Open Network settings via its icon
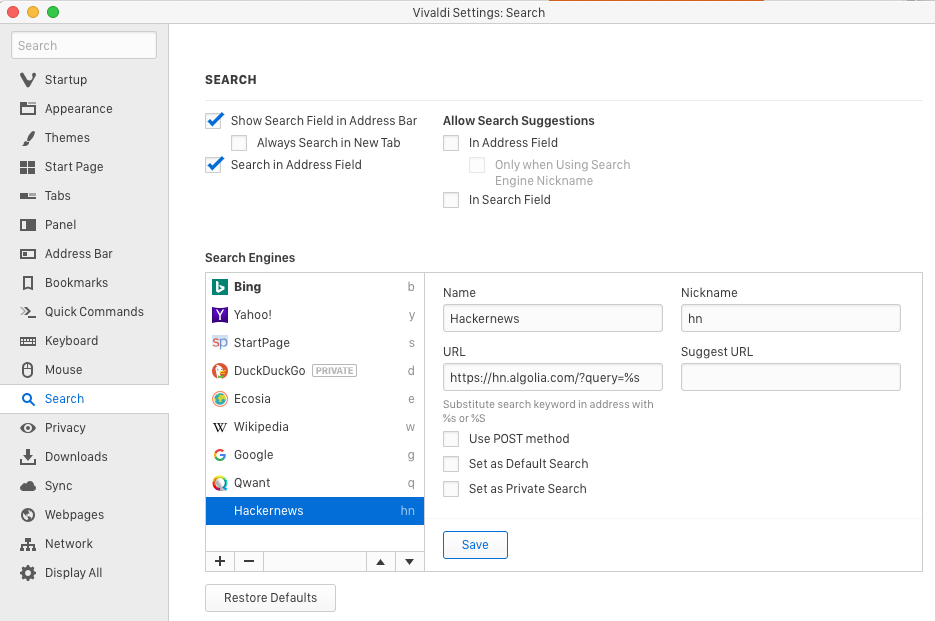The image size is (935, 621). coord(70,543)
